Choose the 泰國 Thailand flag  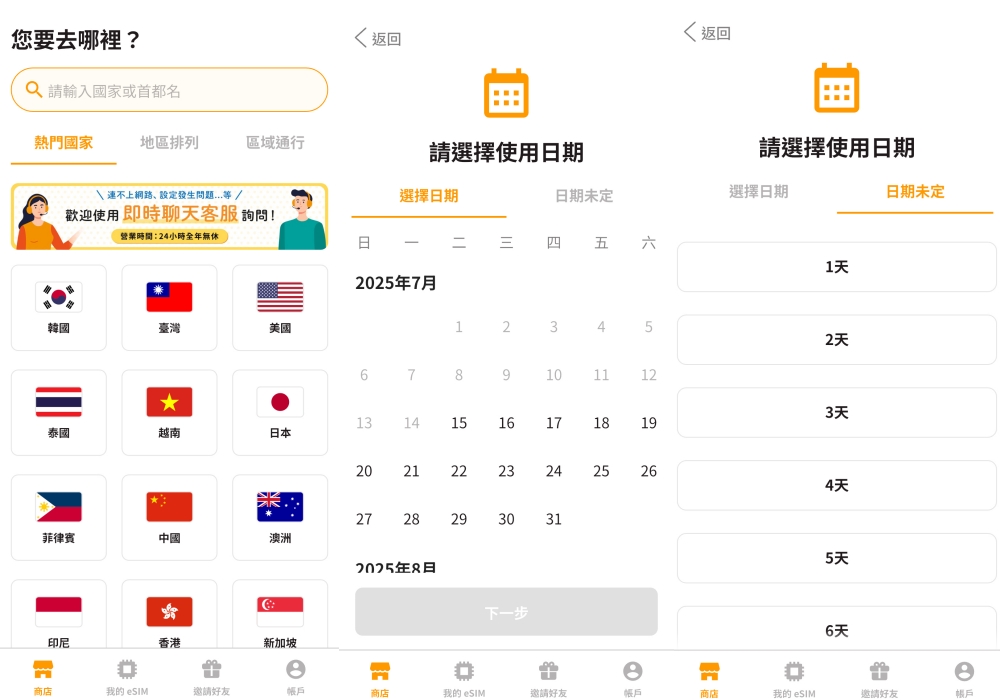coord(58,412)
